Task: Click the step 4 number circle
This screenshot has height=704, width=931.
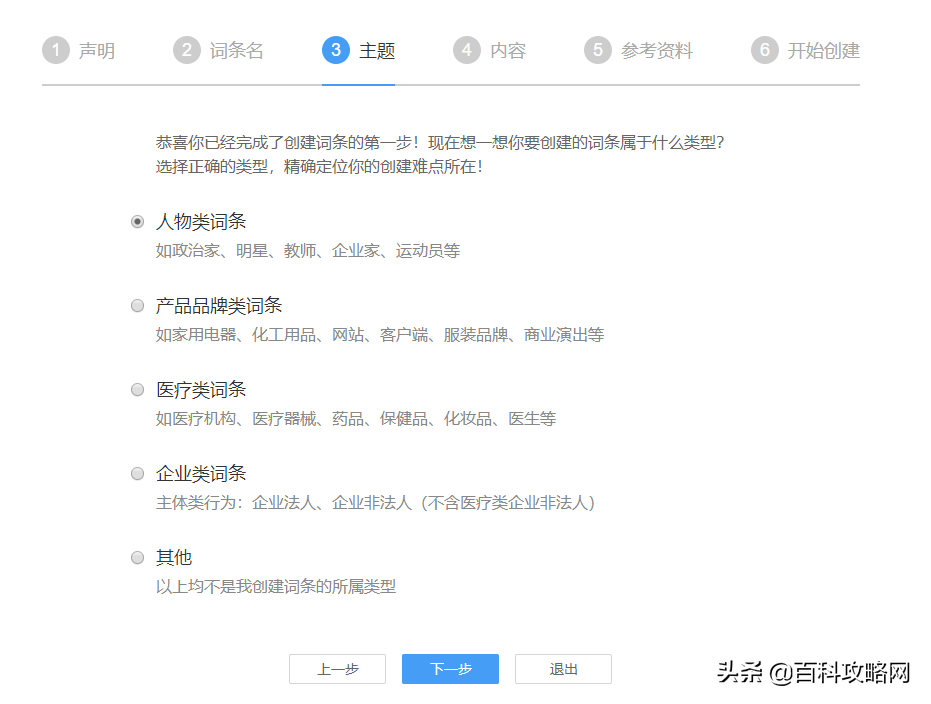Action: (x=467, y=50)
